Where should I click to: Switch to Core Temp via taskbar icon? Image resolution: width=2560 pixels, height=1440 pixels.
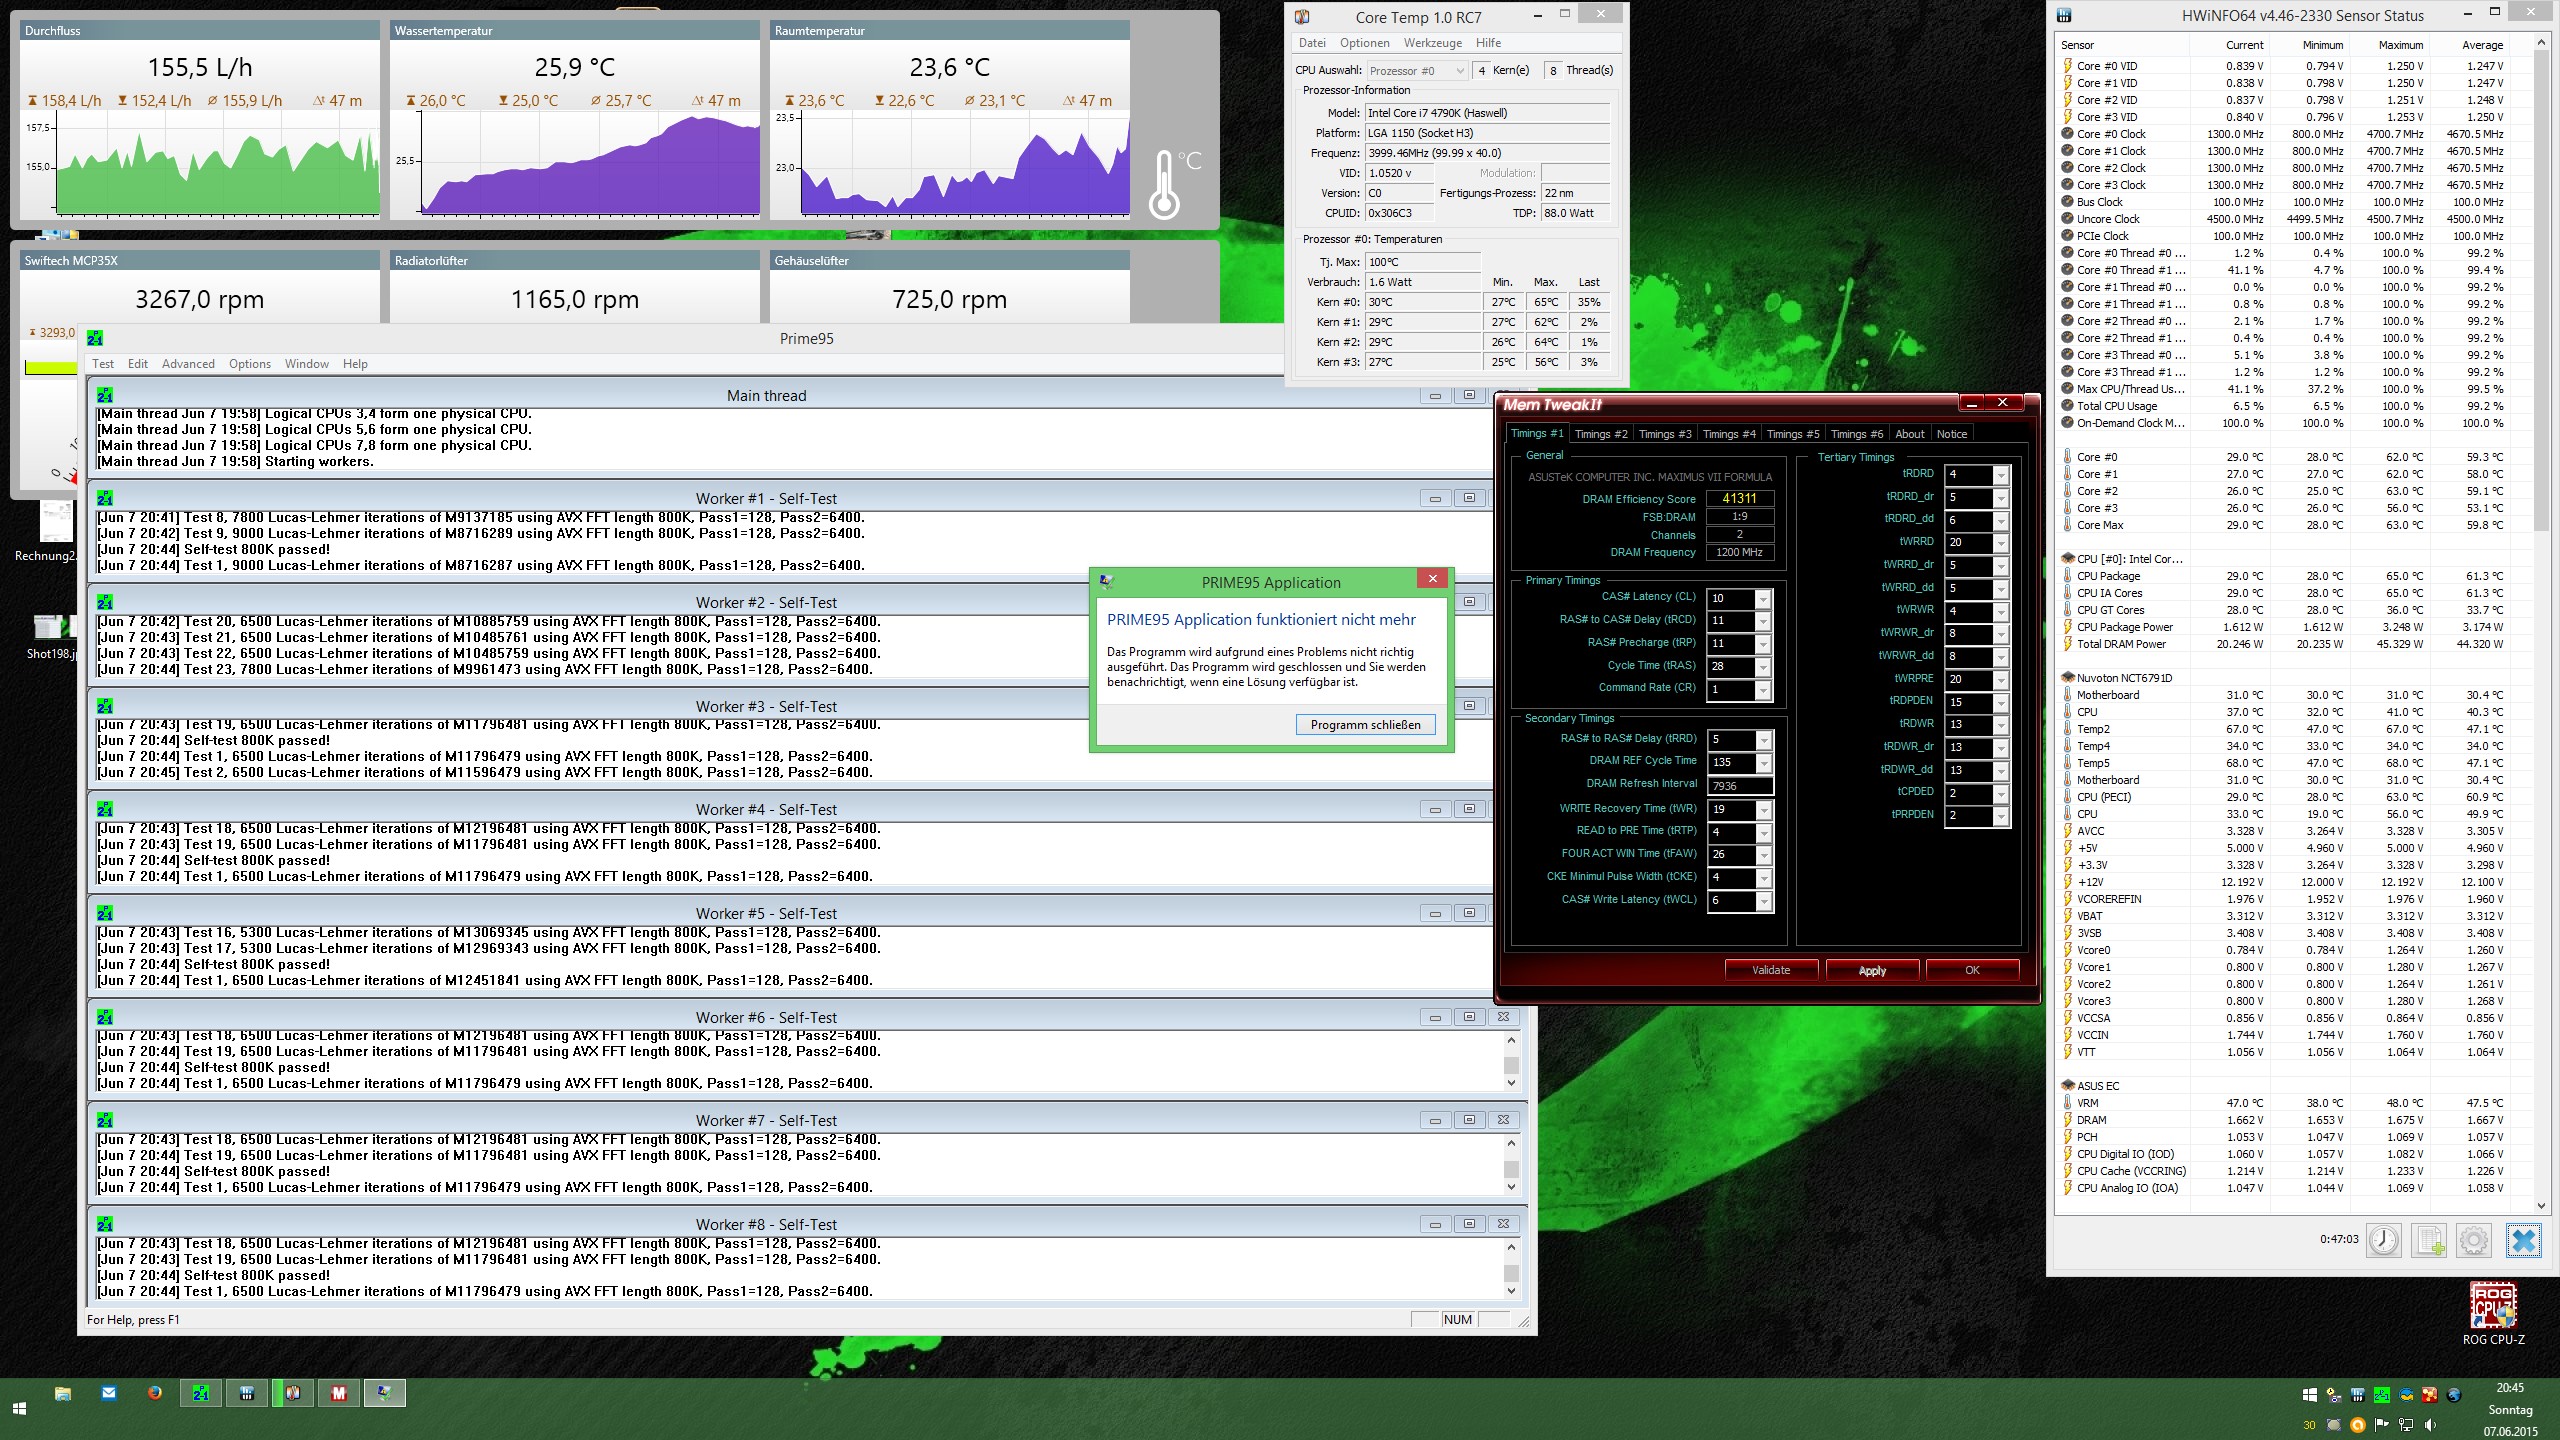(x=293, y=1393)
